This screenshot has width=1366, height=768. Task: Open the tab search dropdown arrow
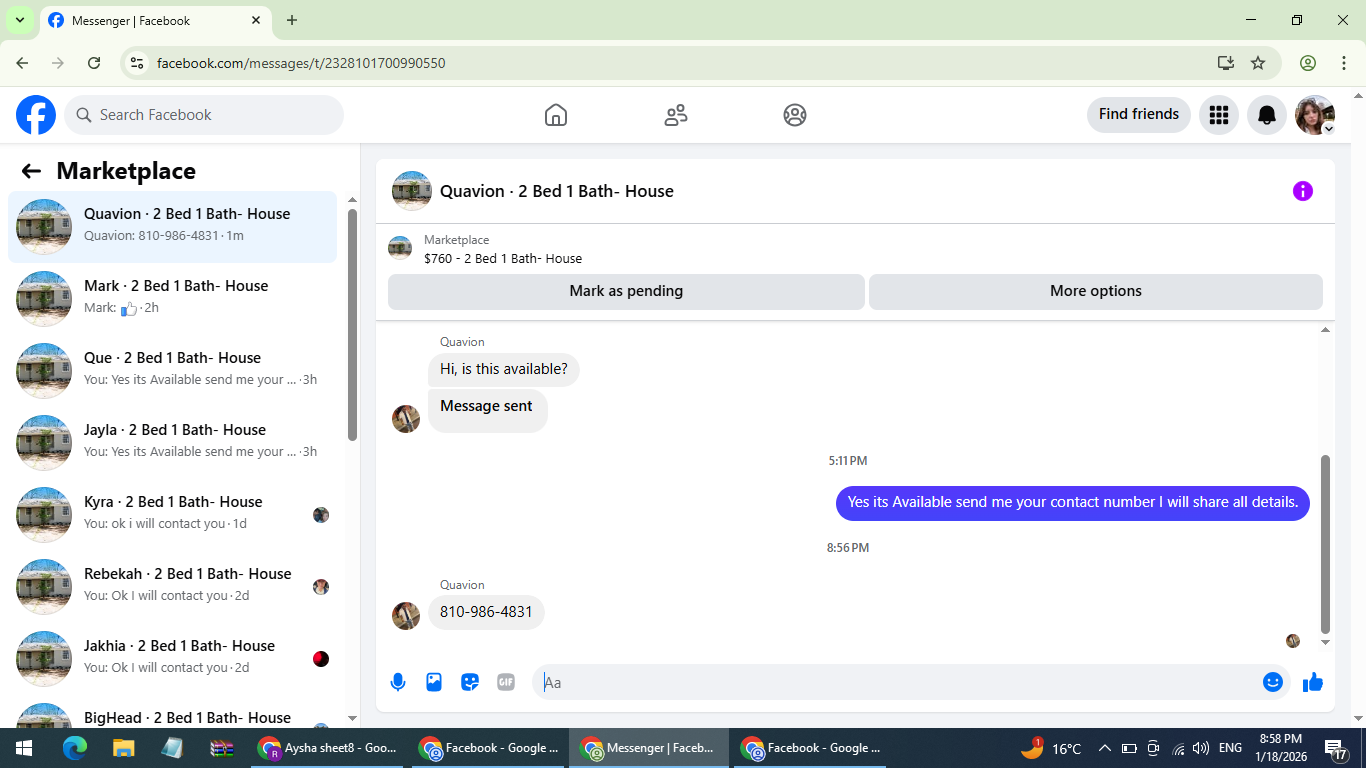click(x=19, y=20)
